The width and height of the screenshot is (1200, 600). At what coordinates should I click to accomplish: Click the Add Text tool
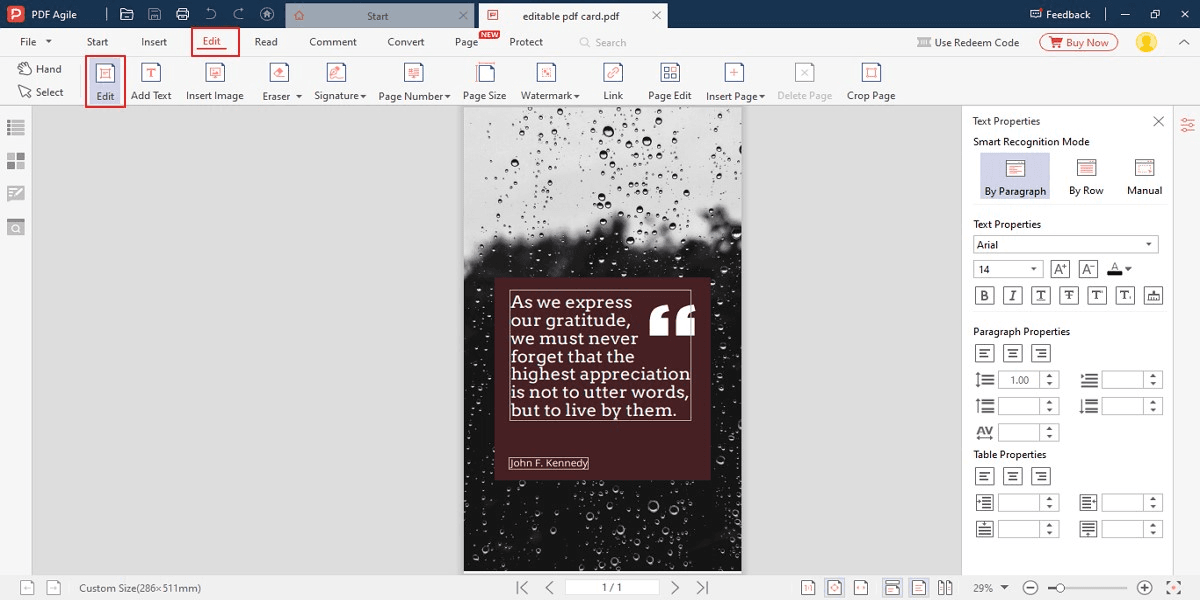tap(151, 82)
